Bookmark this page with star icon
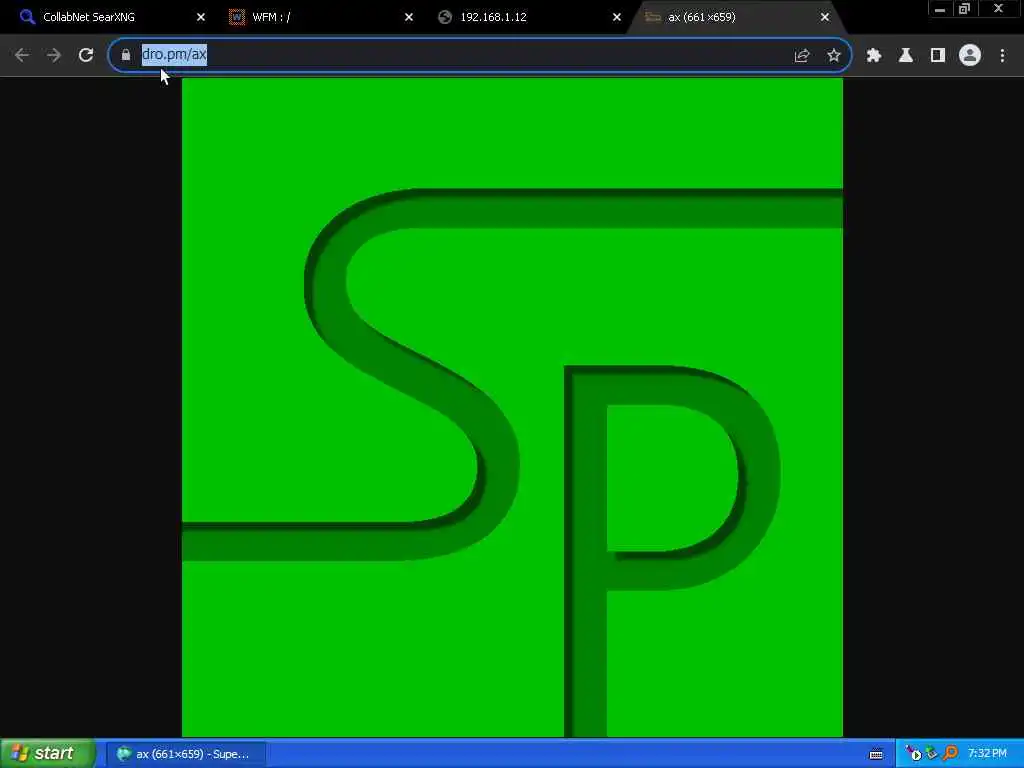Screen dimensions: 1024x768 tap(834, 56)
